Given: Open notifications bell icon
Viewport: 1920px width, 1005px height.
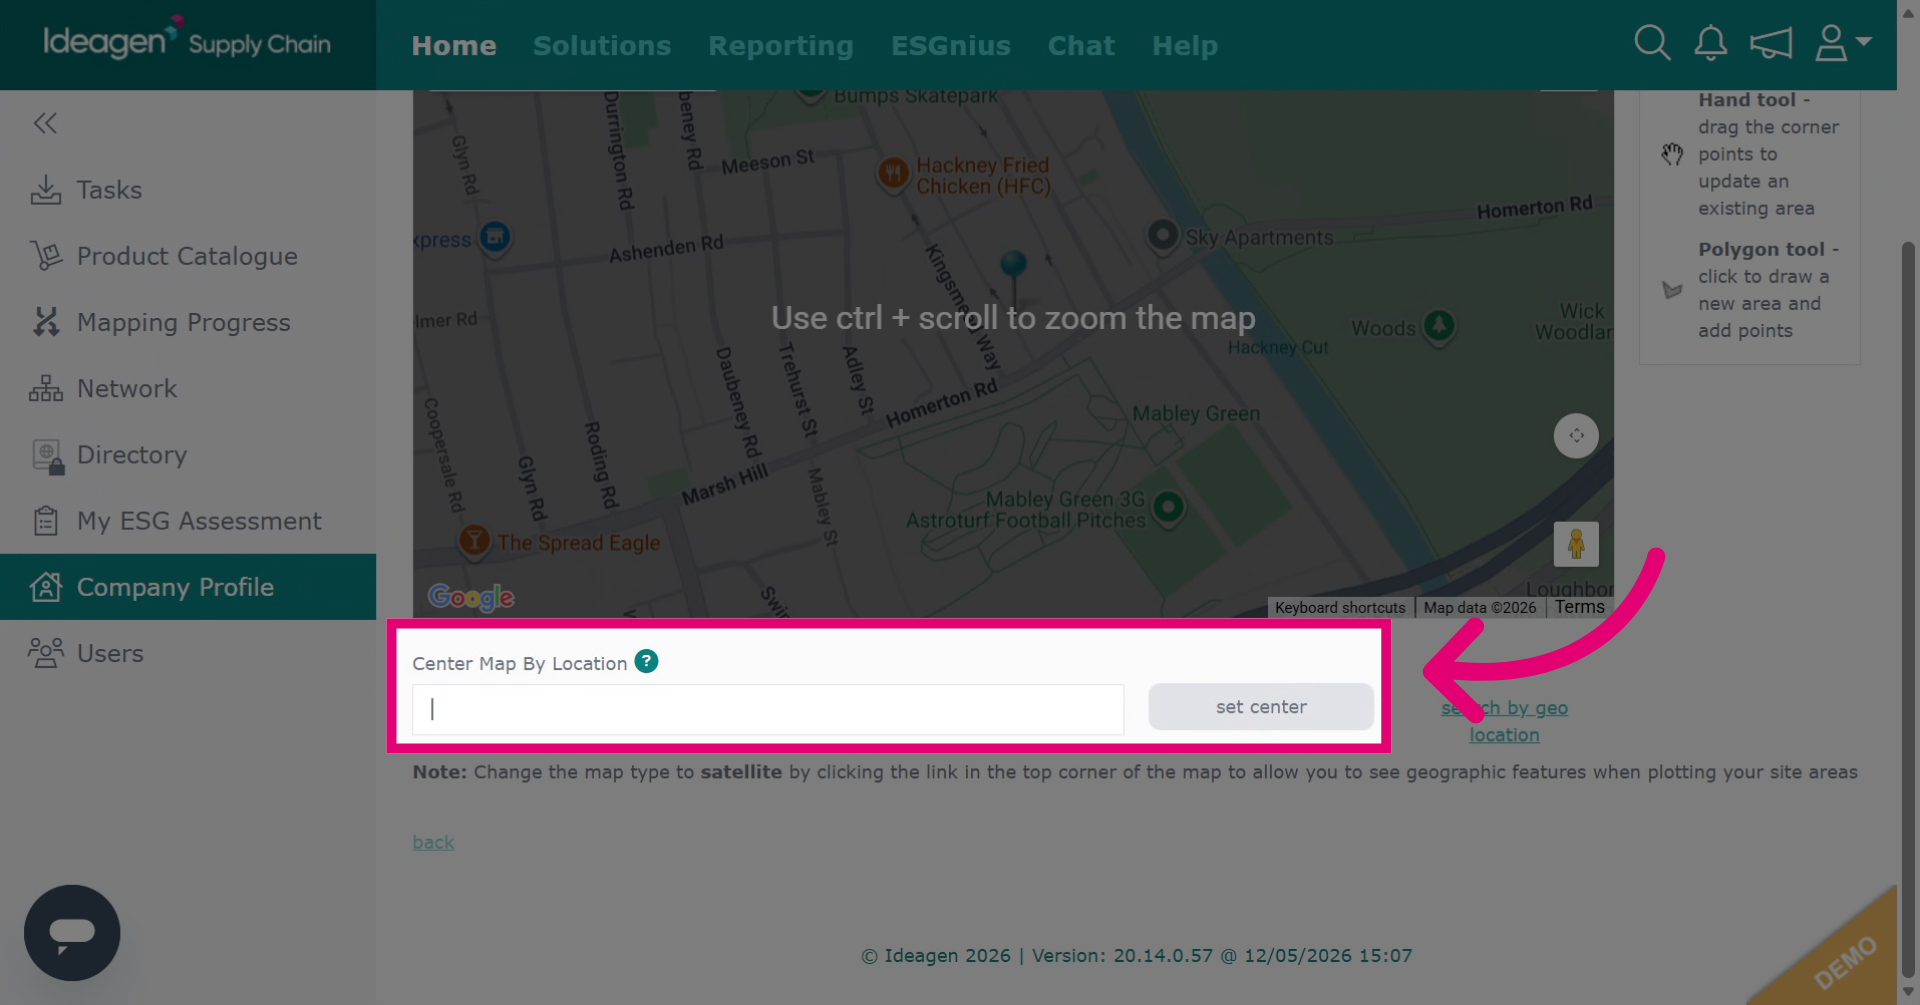Looking at the screenshot, I should tap(1710, 43).
